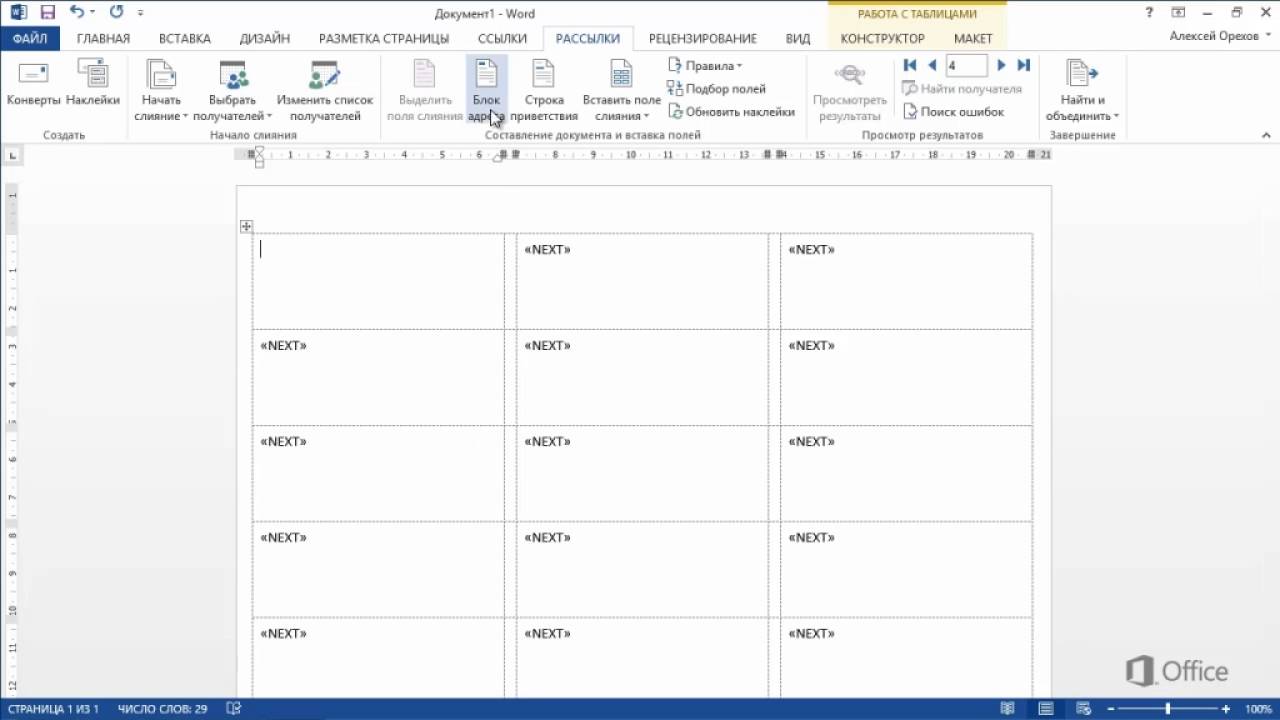Click the Word application icon

coord(18,13)
